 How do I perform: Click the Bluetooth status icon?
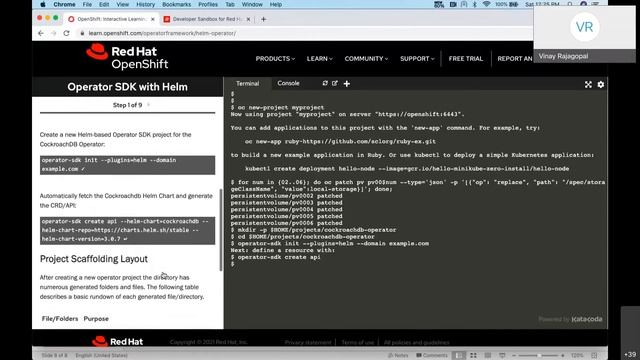475,4
